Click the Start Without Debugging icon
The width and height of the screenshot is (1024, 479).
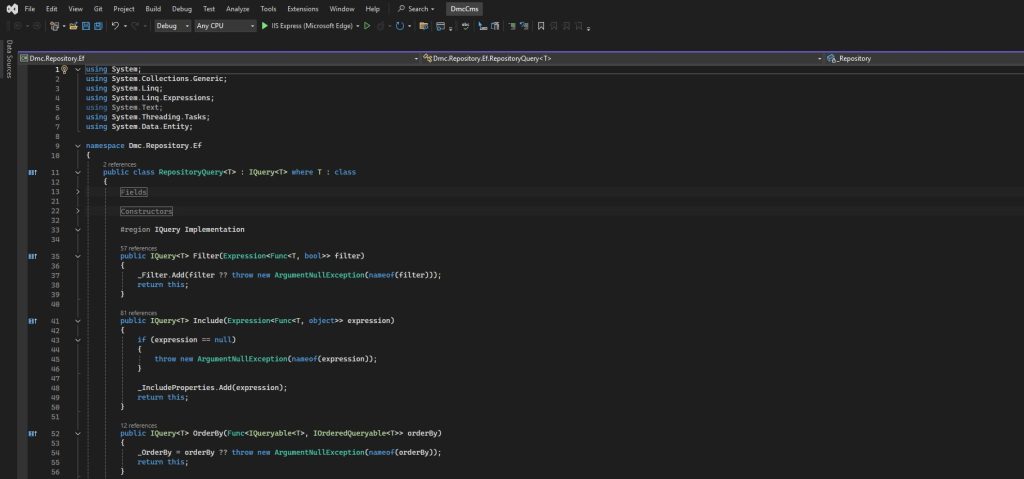coord(367,26)
